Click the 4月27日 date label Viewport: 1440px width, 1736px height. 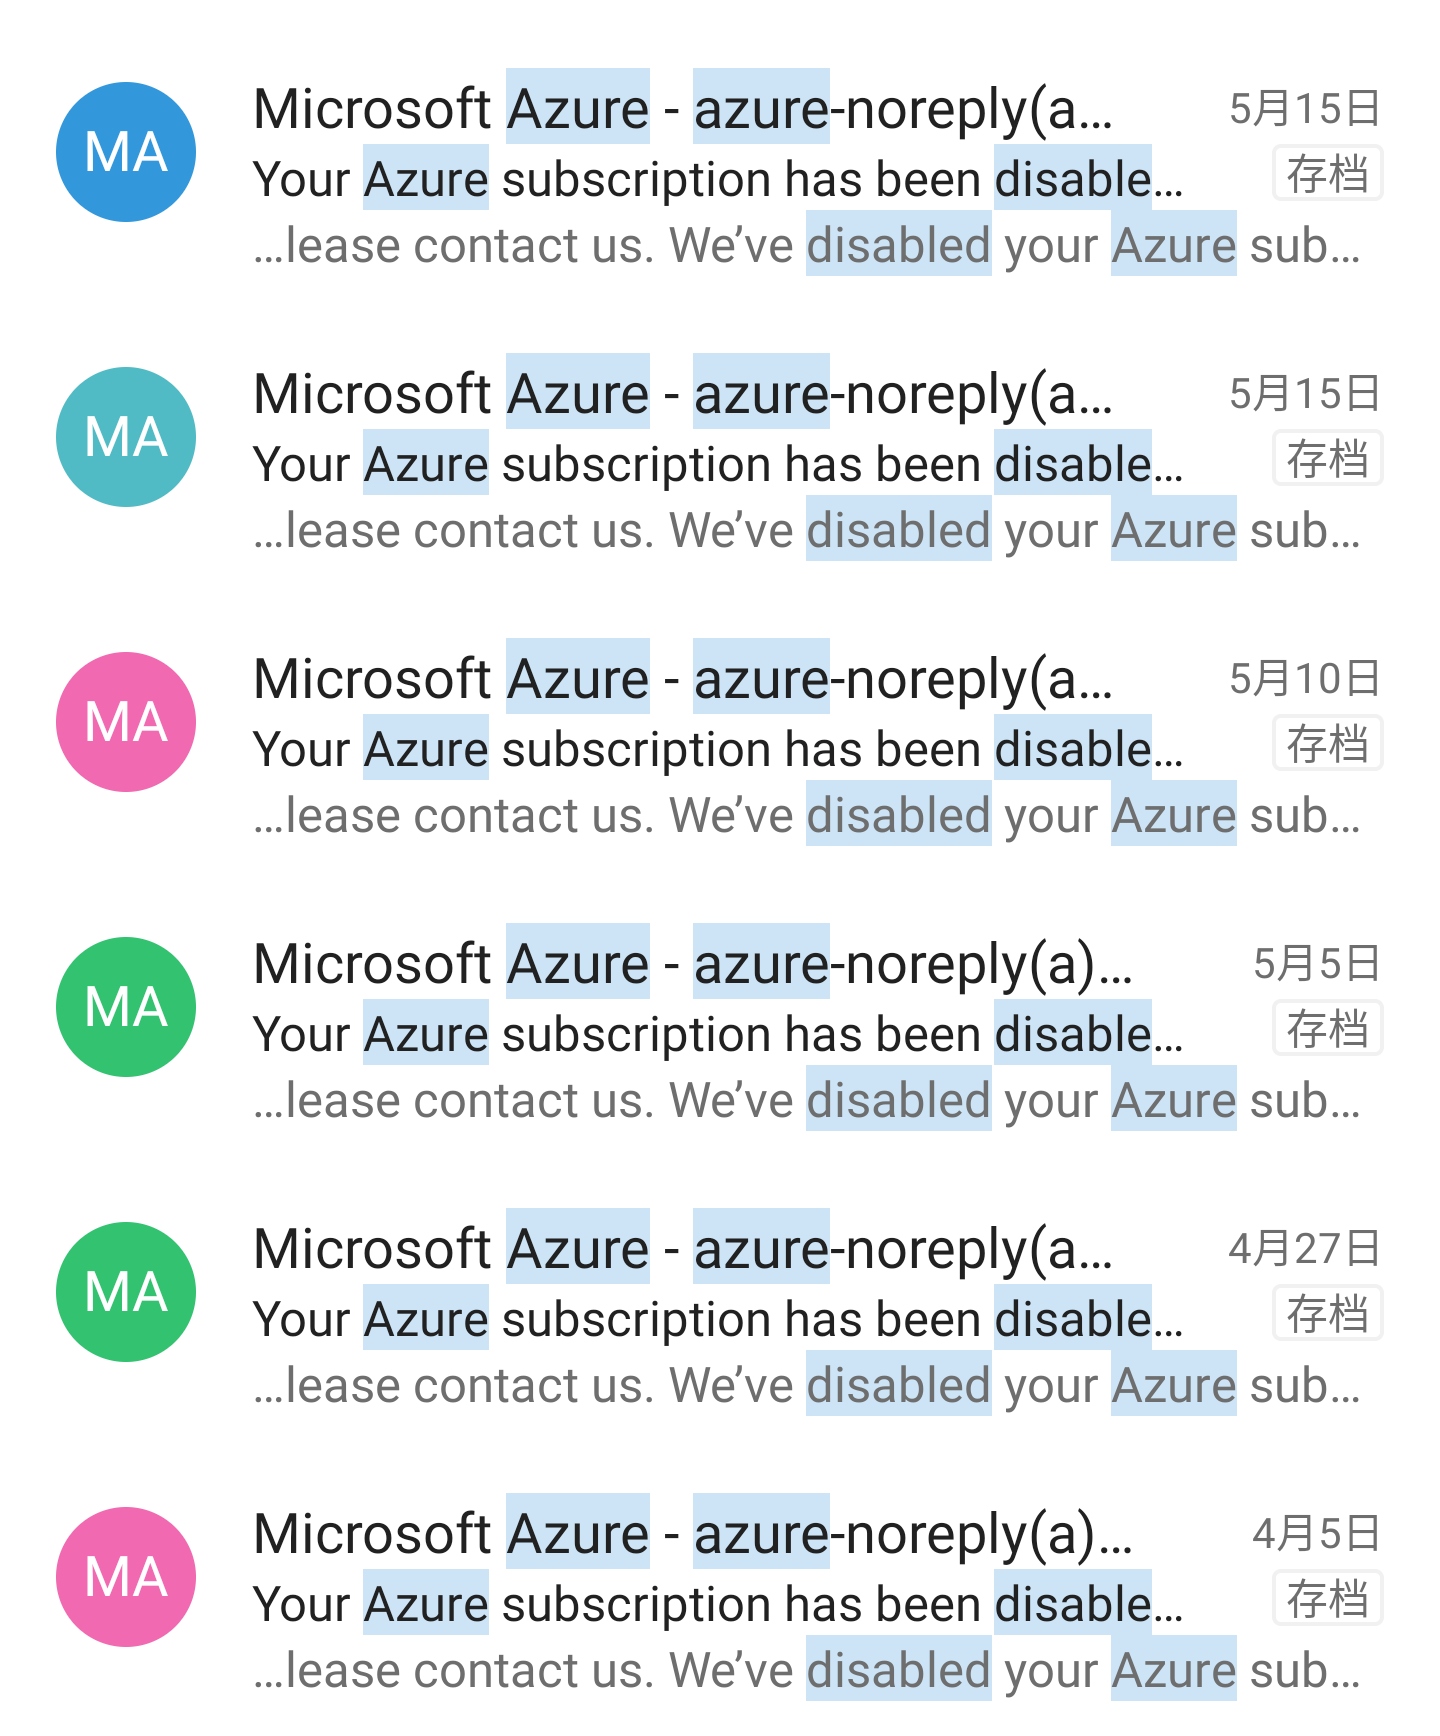(x=1304, y=1249)
